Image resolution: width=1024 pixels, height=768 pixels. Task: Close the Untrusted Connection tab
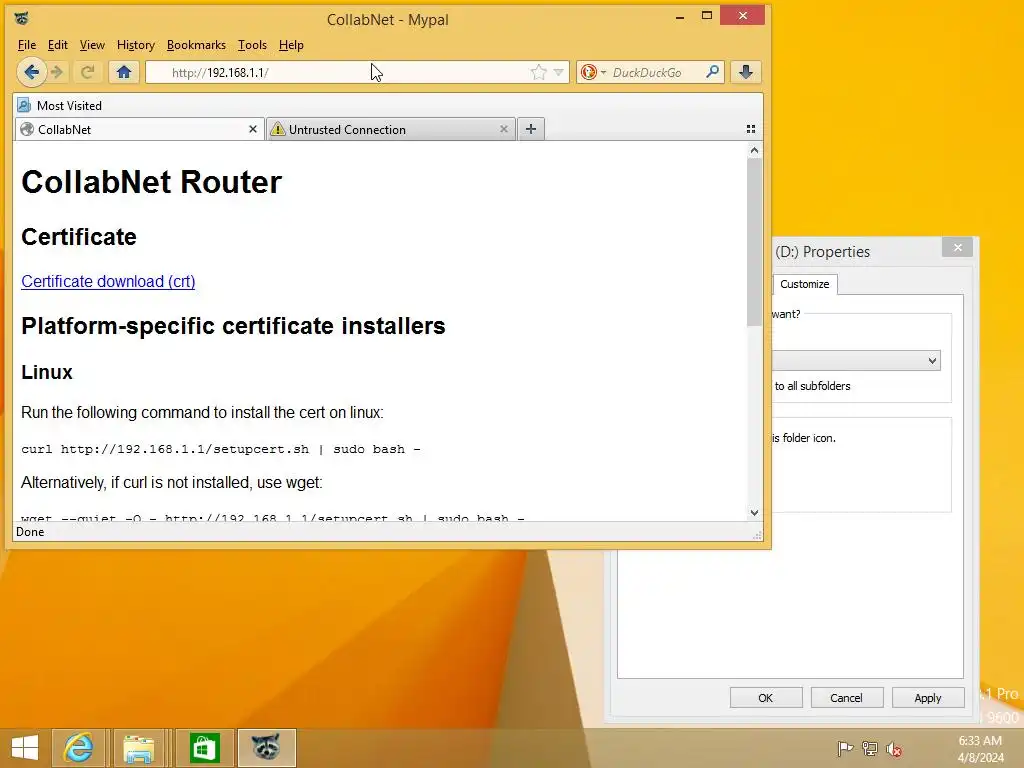coord(504,129)
